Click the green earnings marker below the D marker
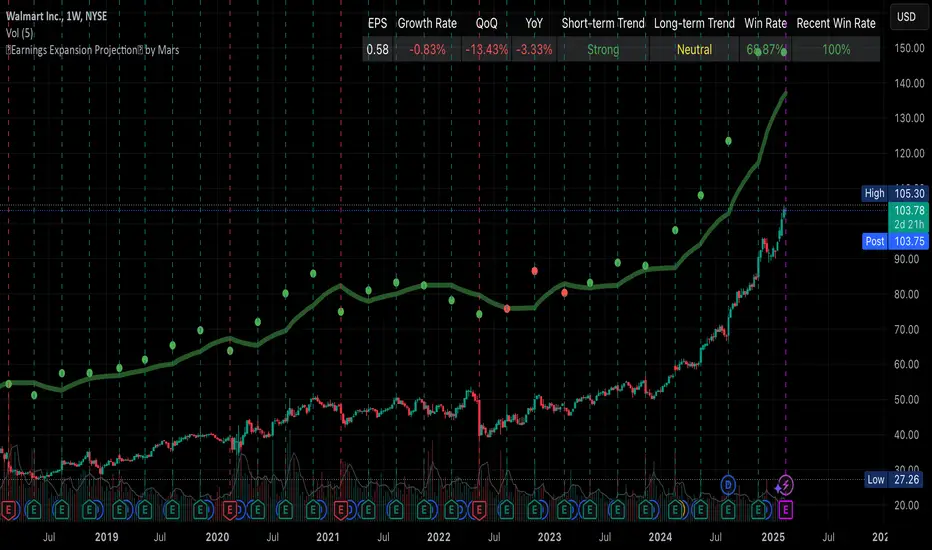 [728, 510]
